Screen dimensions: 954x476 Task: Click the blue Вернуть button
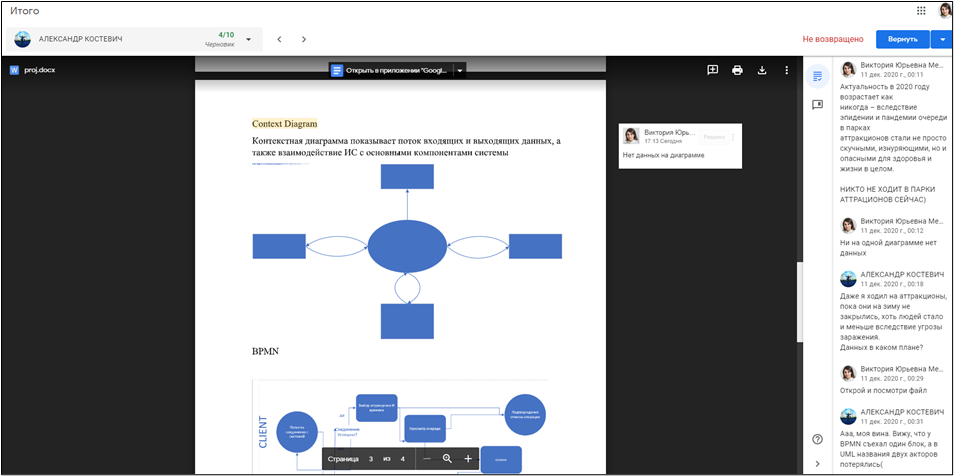901,39
